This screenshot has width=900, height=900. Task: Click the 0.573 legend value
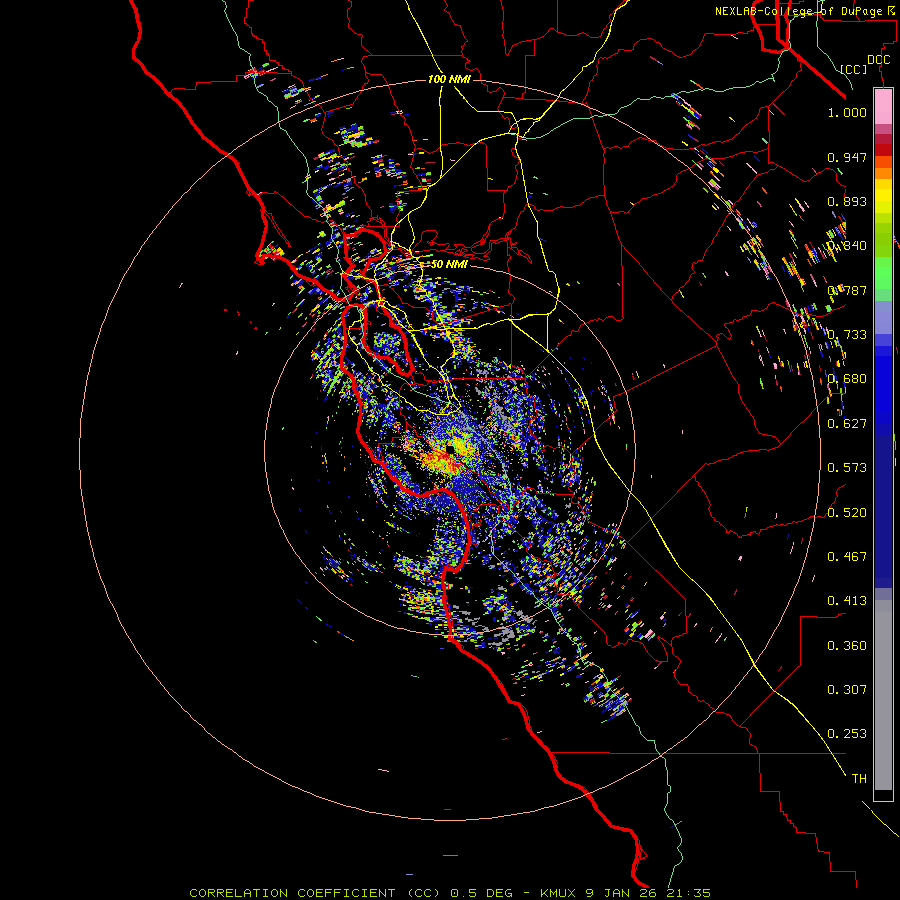pyautogui.click(x=847, y=468)
